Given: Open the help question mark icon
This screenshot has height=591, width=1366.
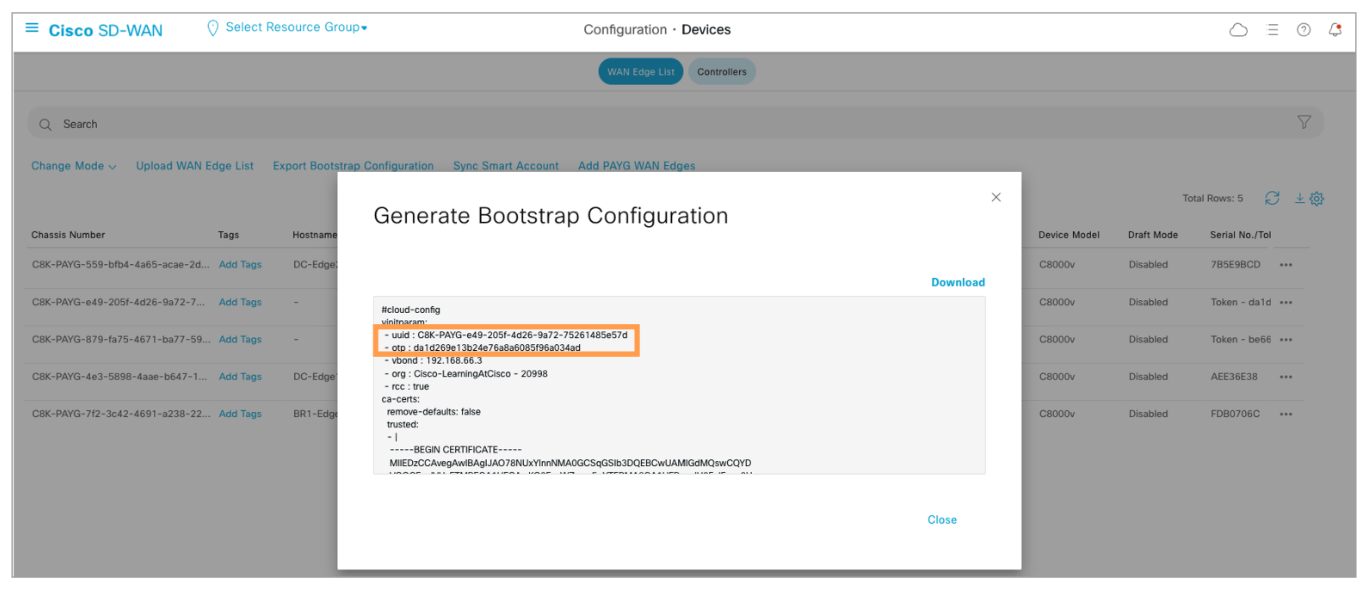Looking at the screenshot, I should point(1304,30).
